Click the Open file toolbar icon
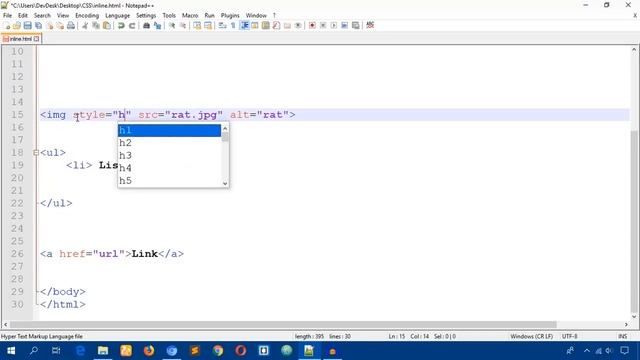Viewport: 640px width, 360px height. tap(17, 26)
